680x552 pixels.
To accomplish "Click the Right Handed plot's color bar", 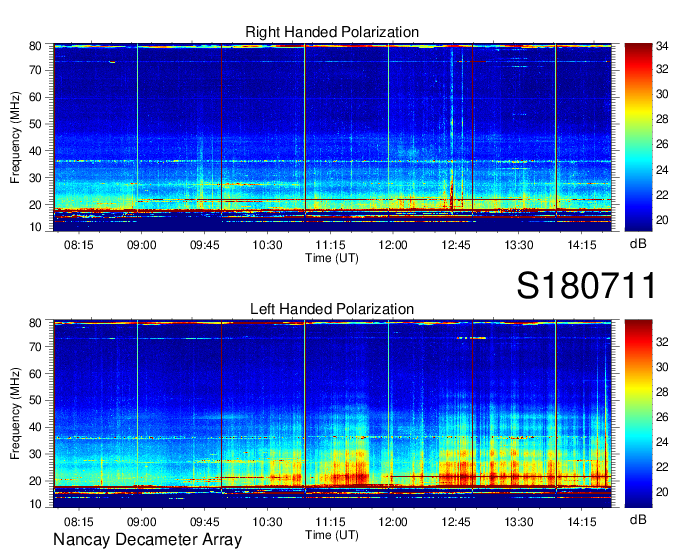I will click(638, 137).
